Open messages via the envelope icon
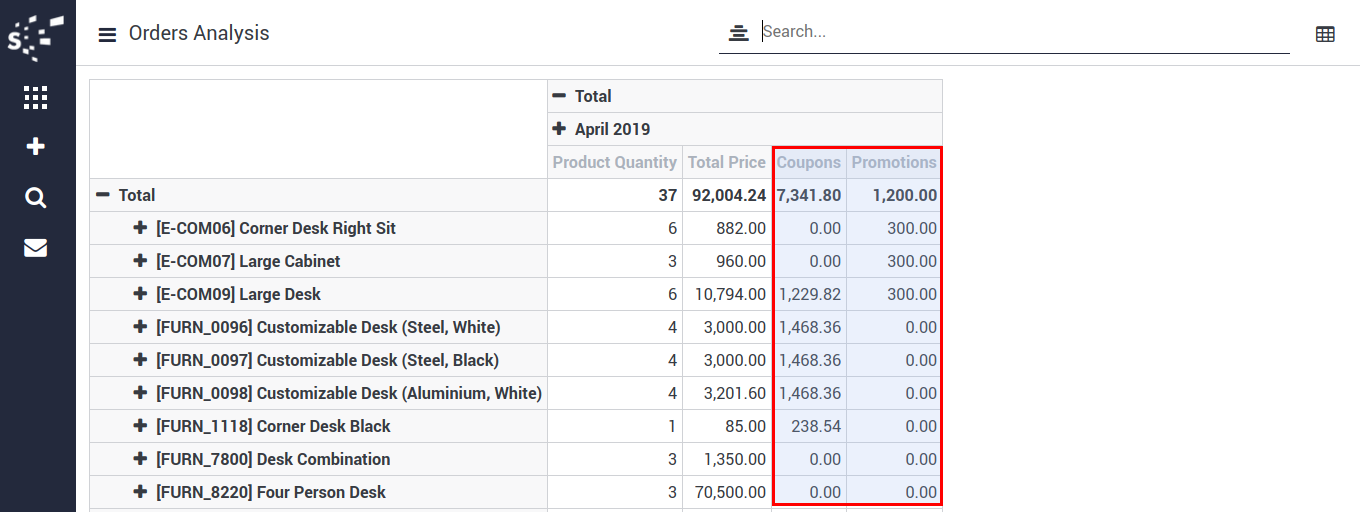The height and width of the screenshot is (512, 1360). pyautogui.click(x=36, y=248)
